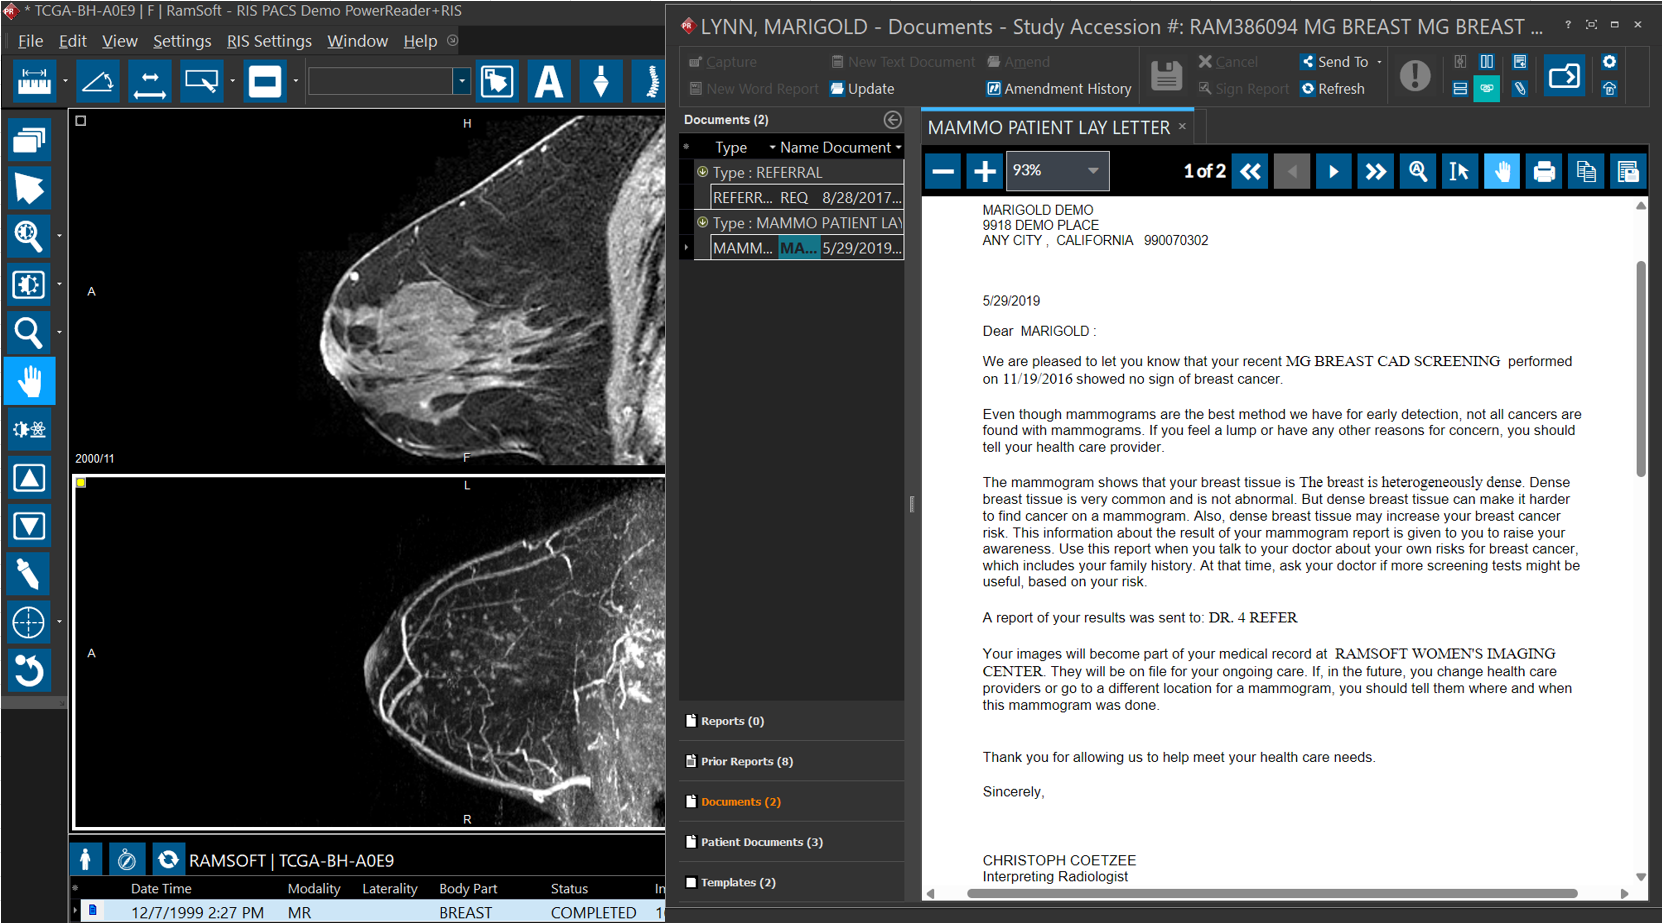
Task: Select the angle measurement tool
Action: (x=98, y=81)
